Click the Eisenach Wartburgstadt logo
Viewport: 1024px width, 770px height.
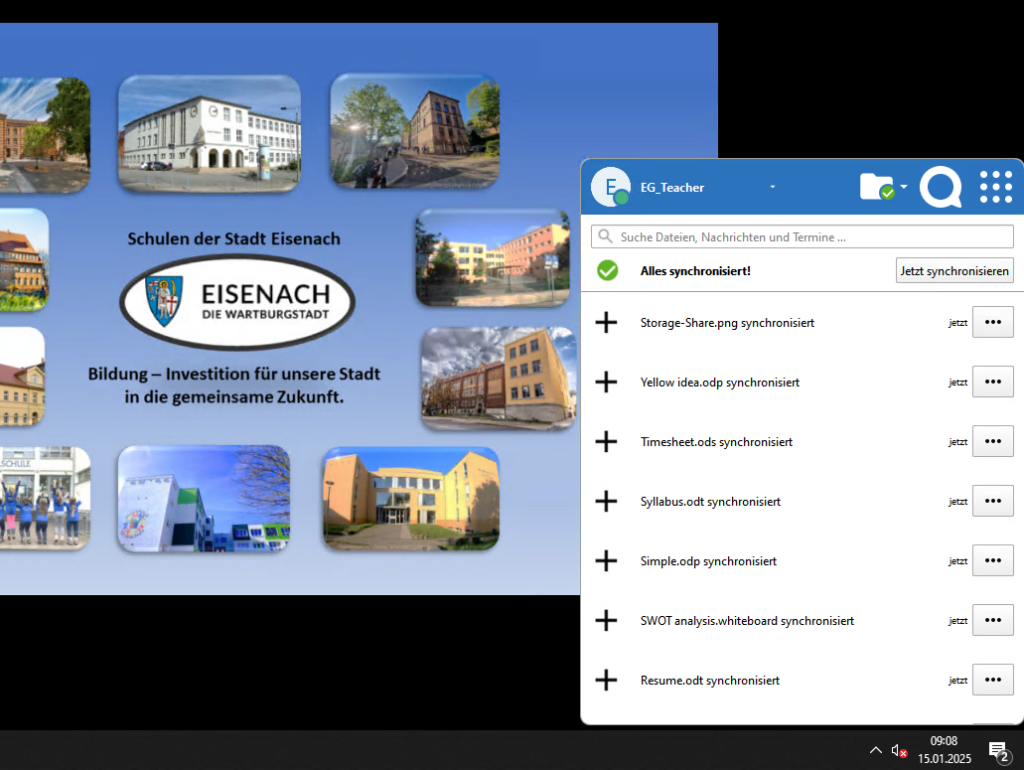coord(237,302)
